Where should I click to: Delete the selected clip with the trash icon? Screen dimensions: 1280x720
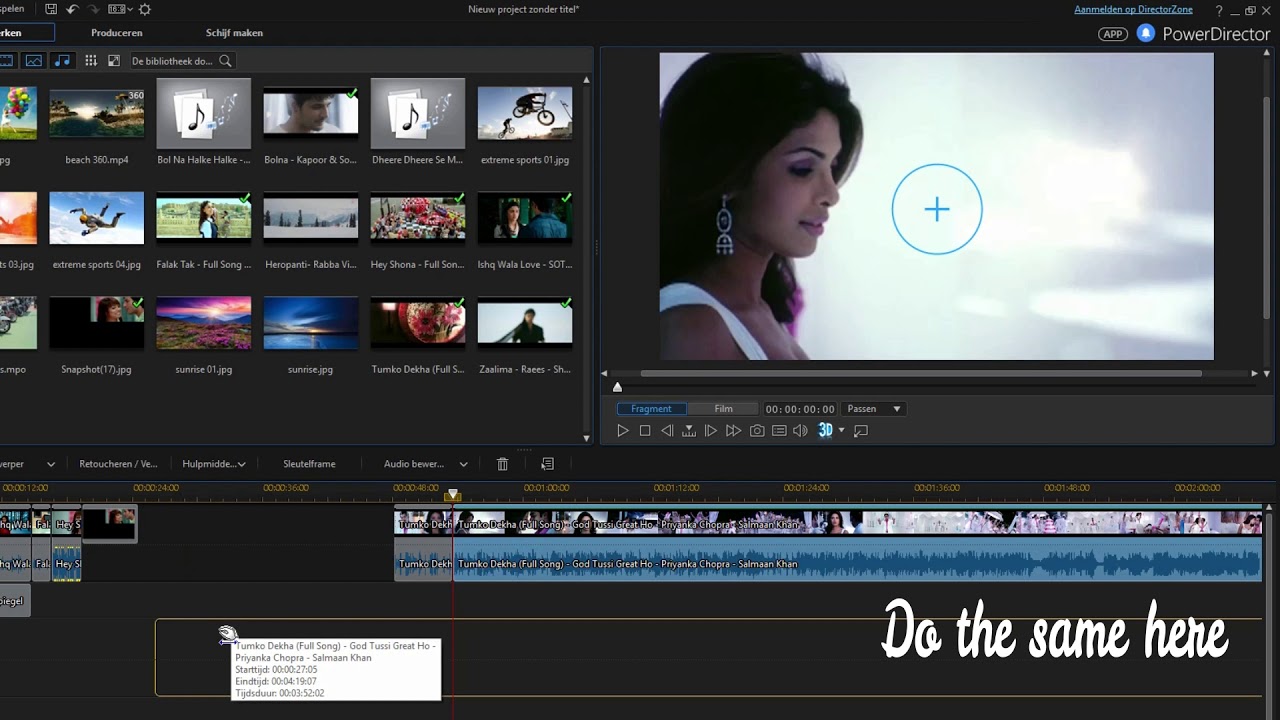point(503,464)
